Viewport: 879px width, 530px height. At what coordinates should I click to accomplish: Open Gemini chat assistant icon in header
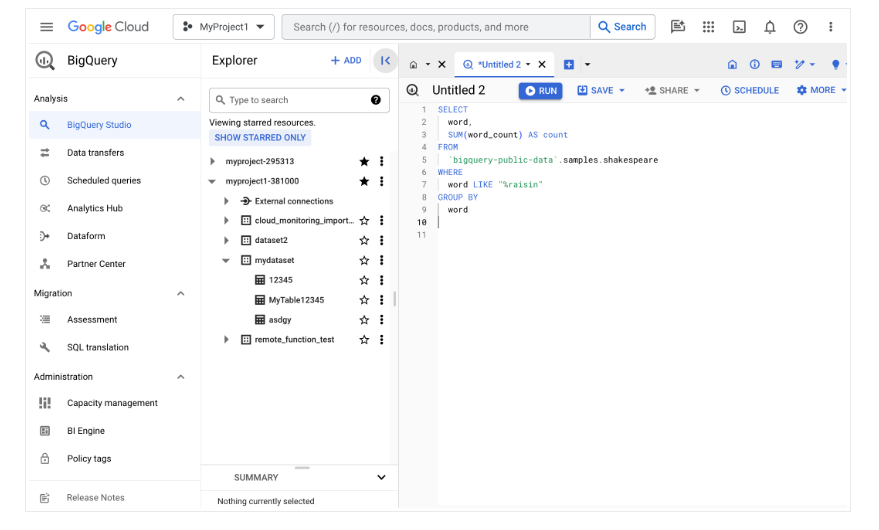(678, 26)
